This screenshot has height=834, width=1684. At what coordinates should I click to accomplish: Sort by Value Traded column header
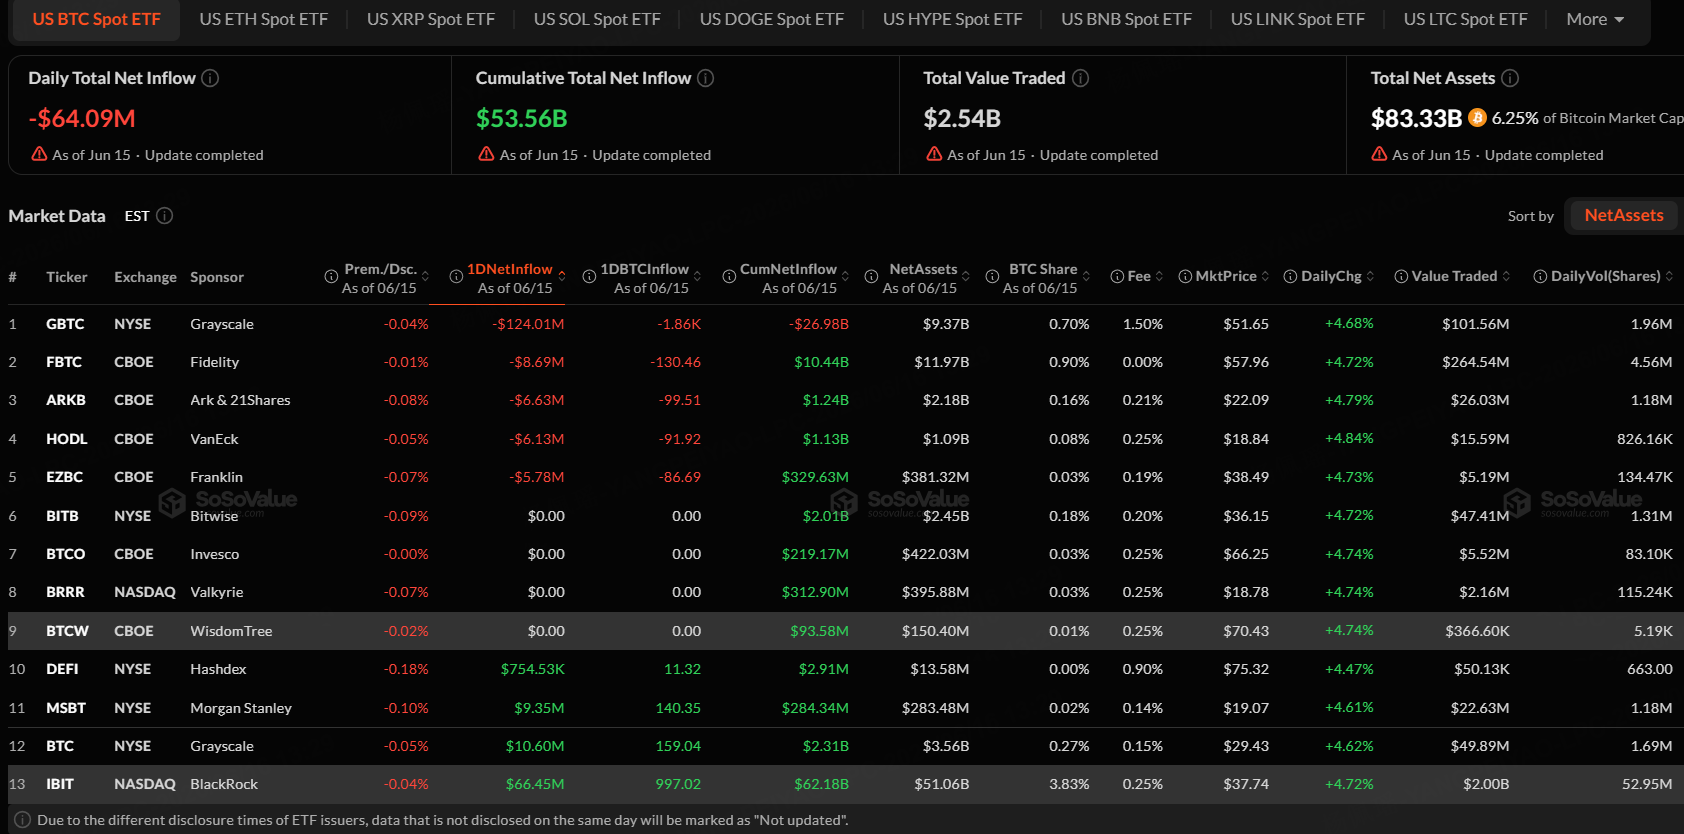(1454, 276)
